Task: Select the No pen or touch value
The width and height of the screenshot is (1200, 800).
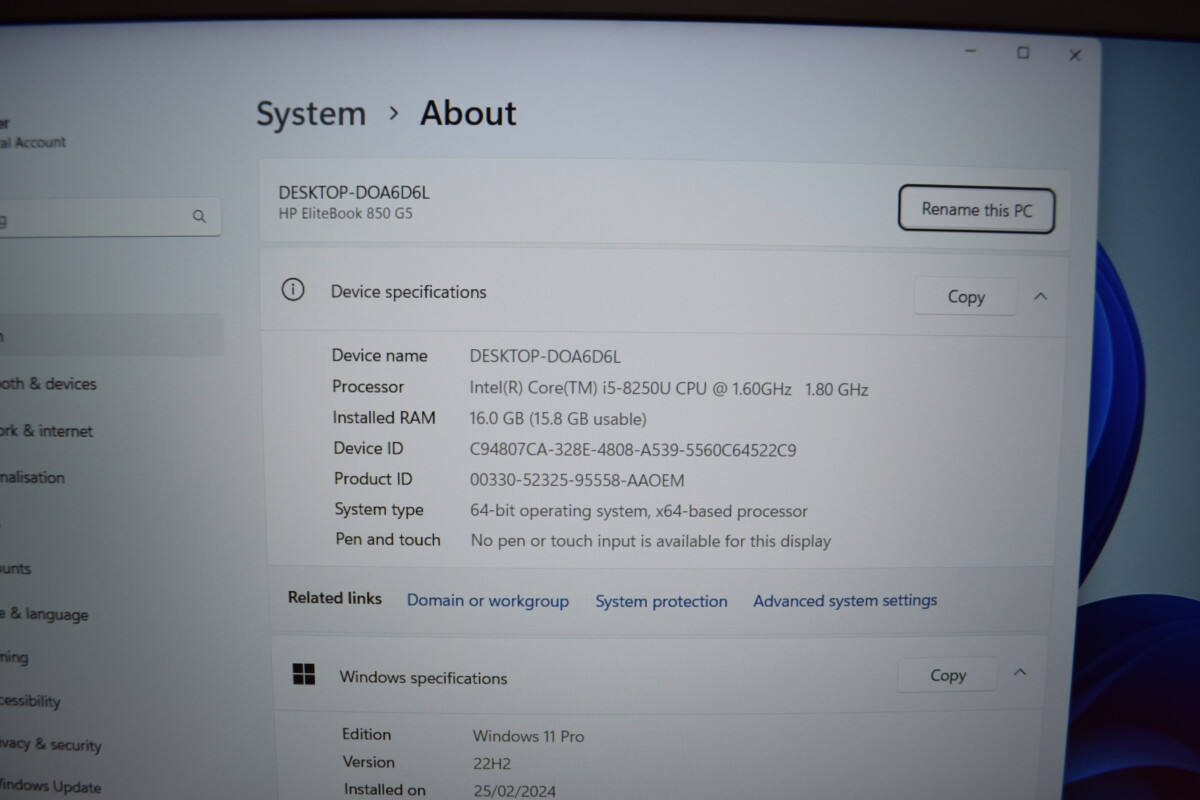Action: pyautogui.click(x=651, y=541)
